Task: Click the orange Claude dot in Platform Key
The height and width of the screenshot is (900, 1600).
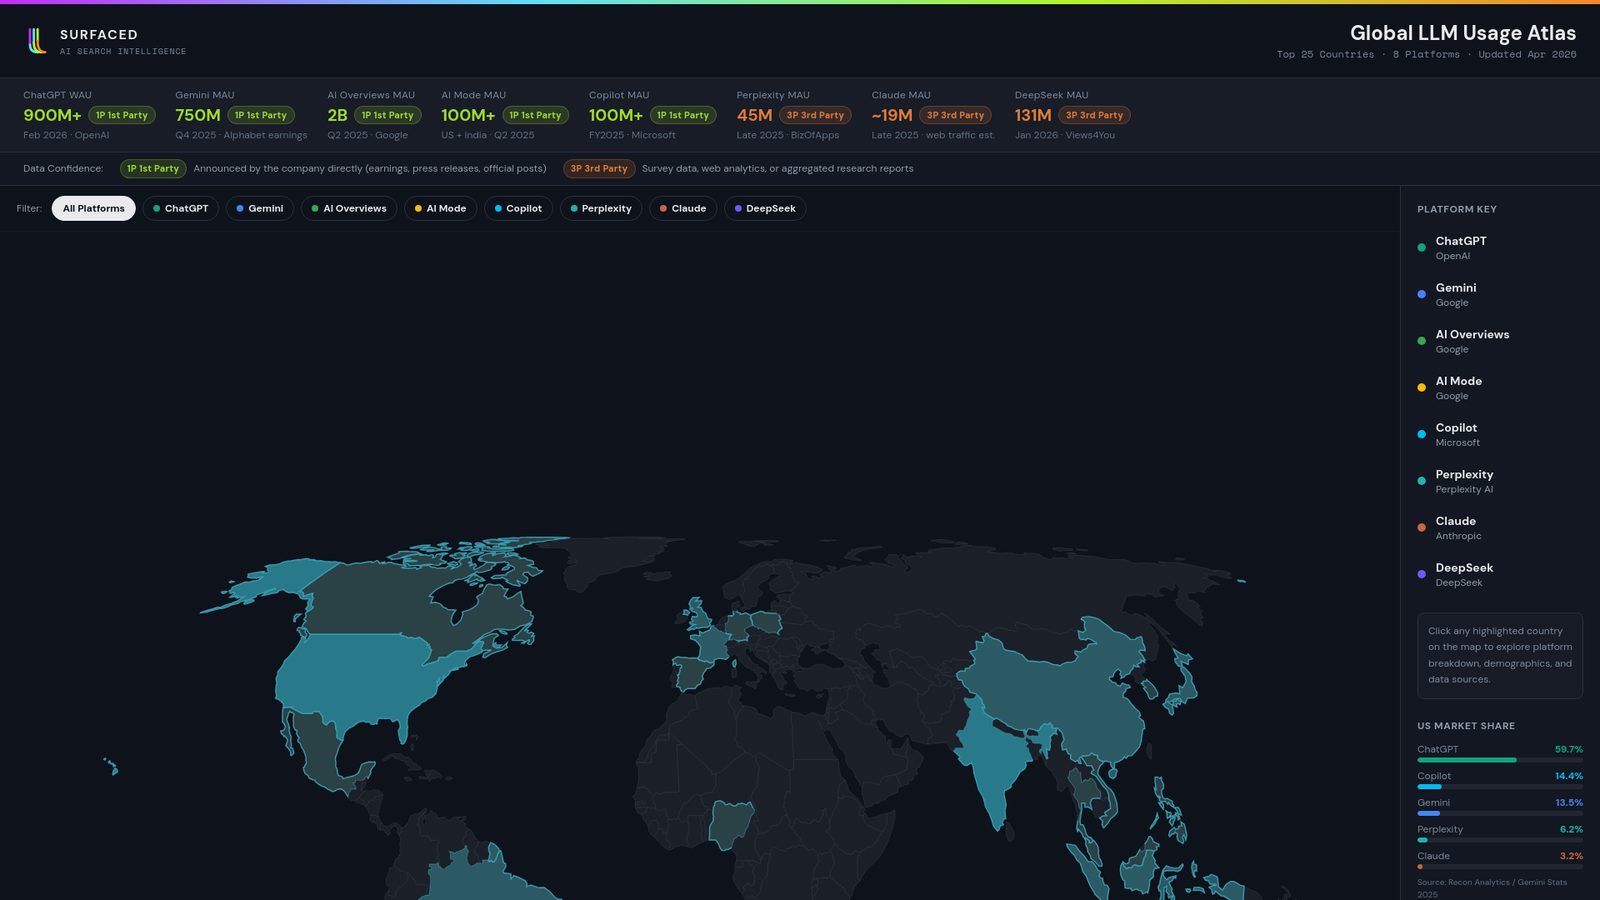Action: (x=1422, y=527)
